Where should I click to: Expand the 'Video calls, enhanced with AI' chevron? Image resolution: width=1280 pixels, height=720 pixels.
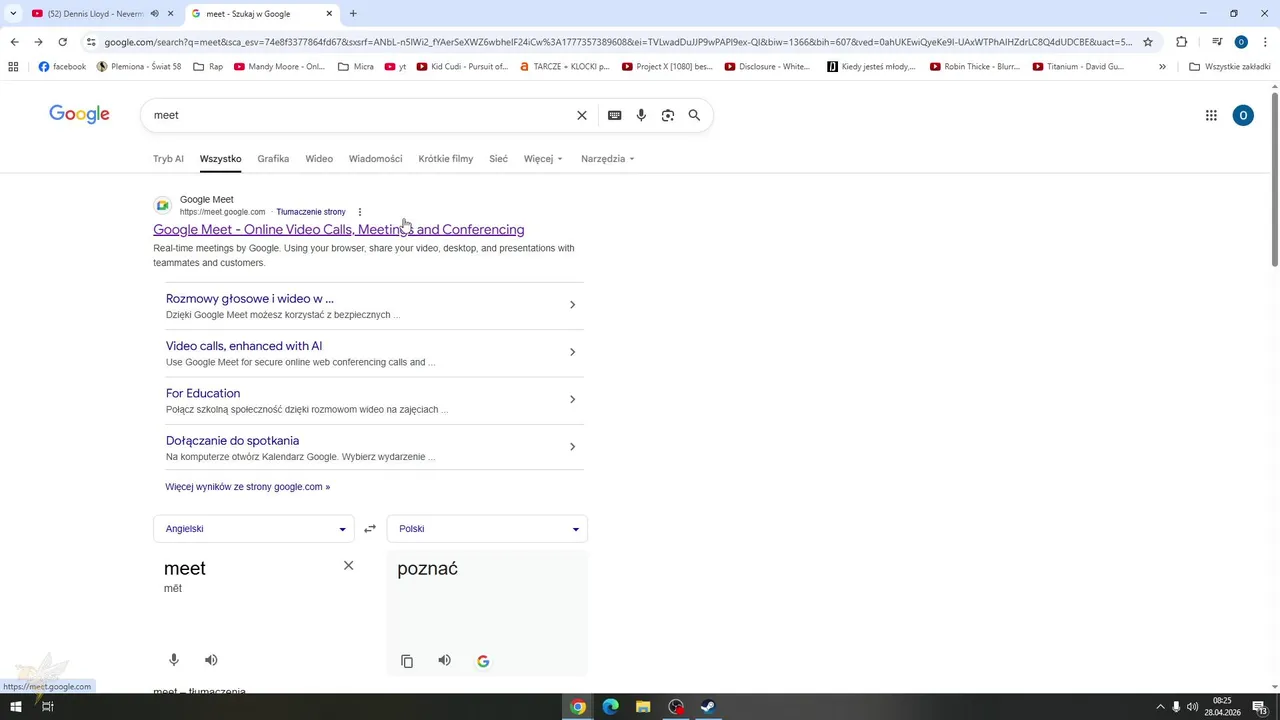pos(572,352)
